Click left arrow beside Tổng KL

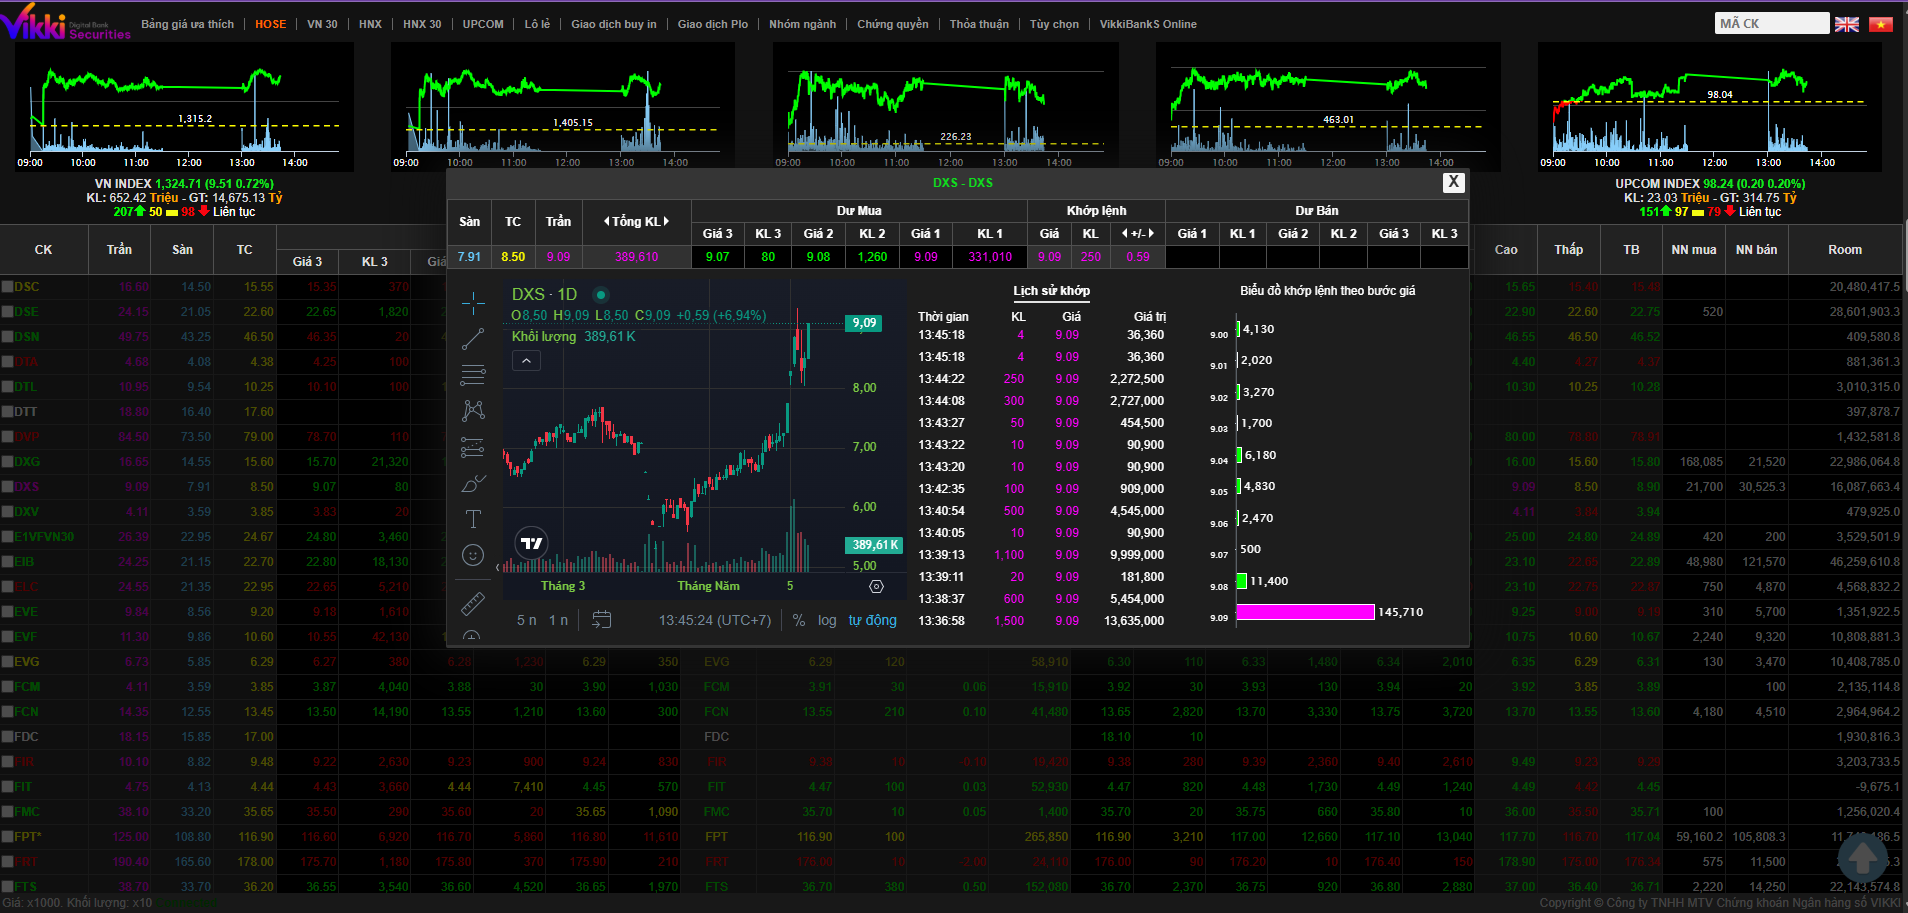[x=606, y=222]
